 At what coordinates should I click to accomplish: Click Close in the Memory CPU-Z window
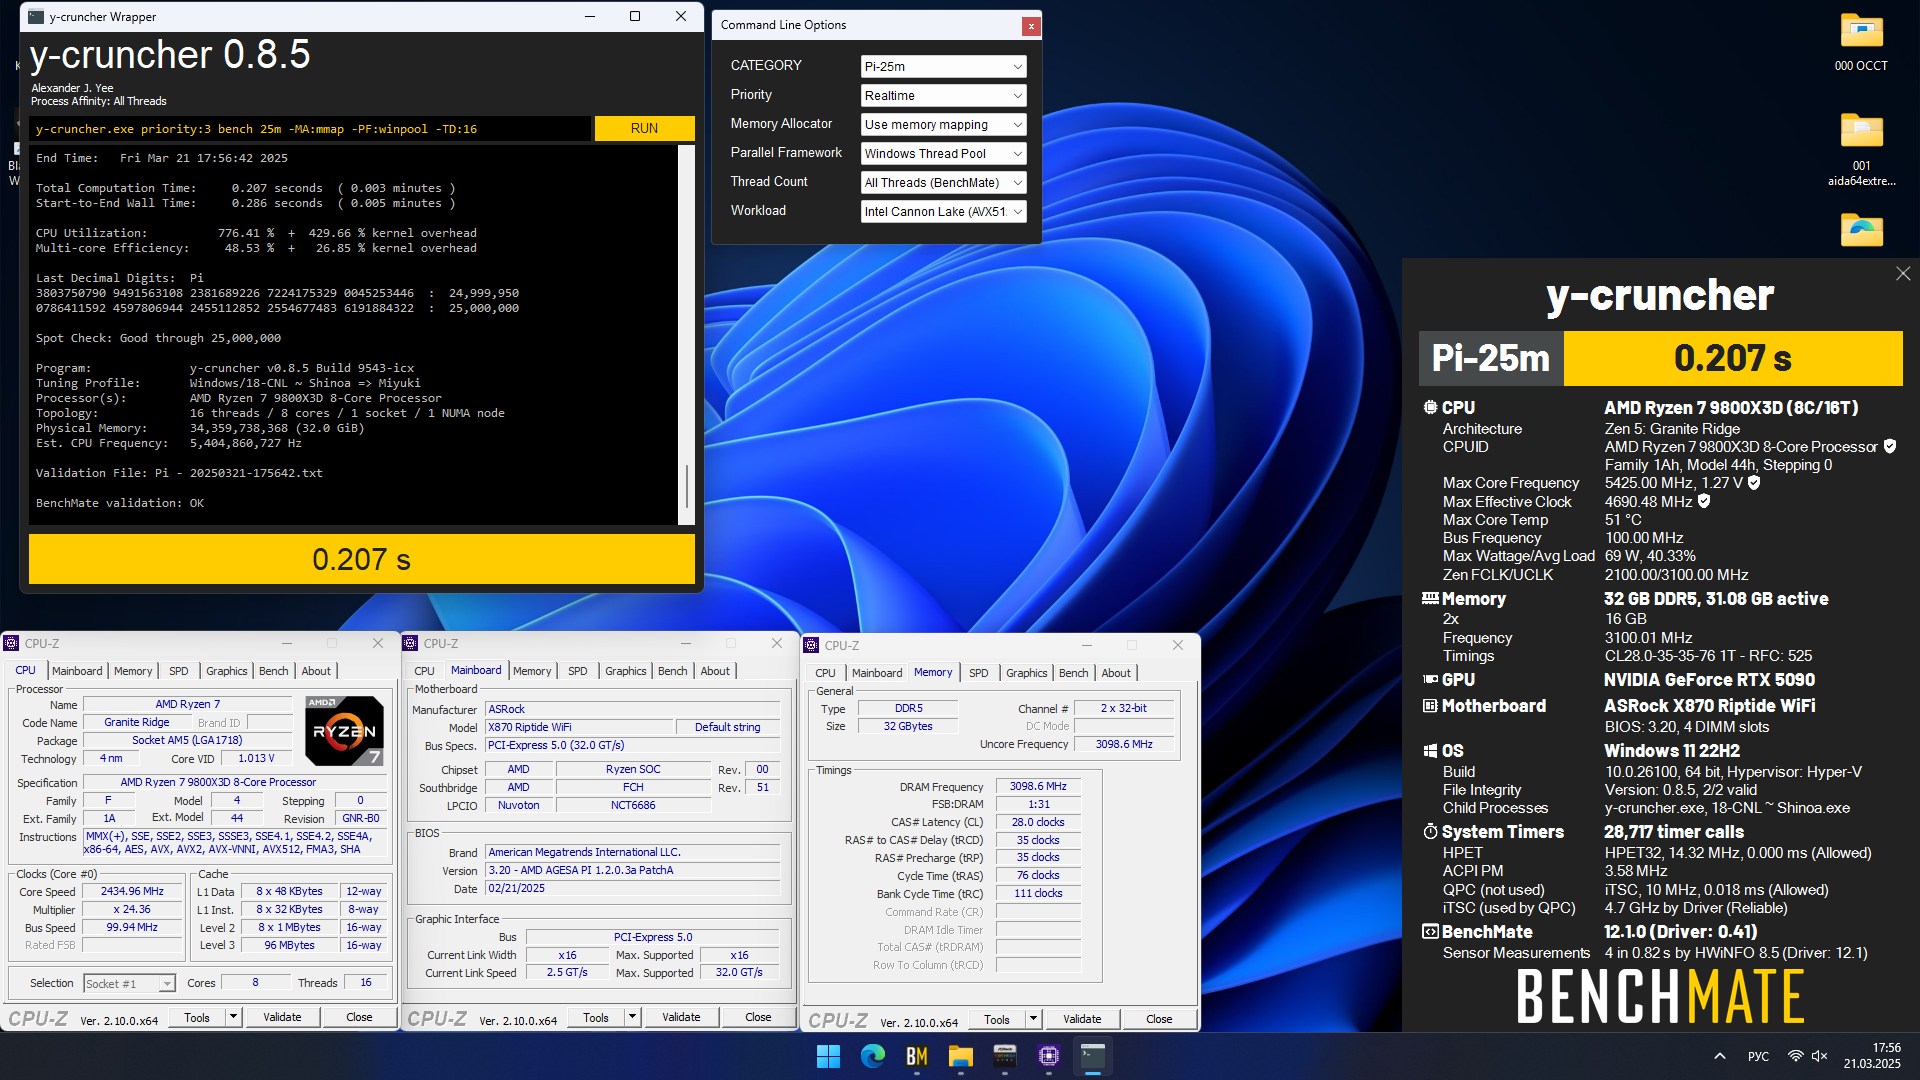[x=1159, y=1019]
